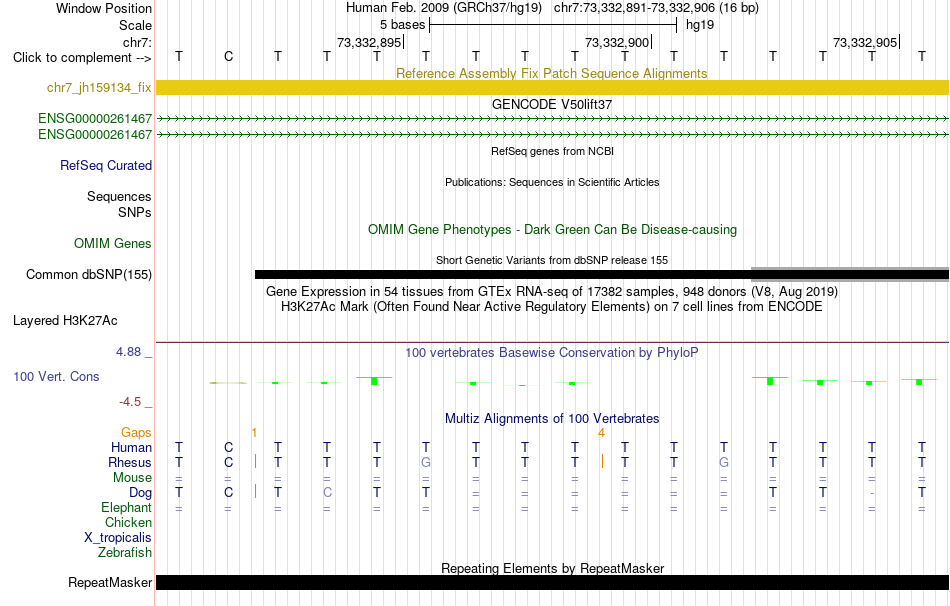The image size is (950, 606).
Task: Click the 73,332,900 ruler position
Action: pyautogui.click(x=617, y=42)
